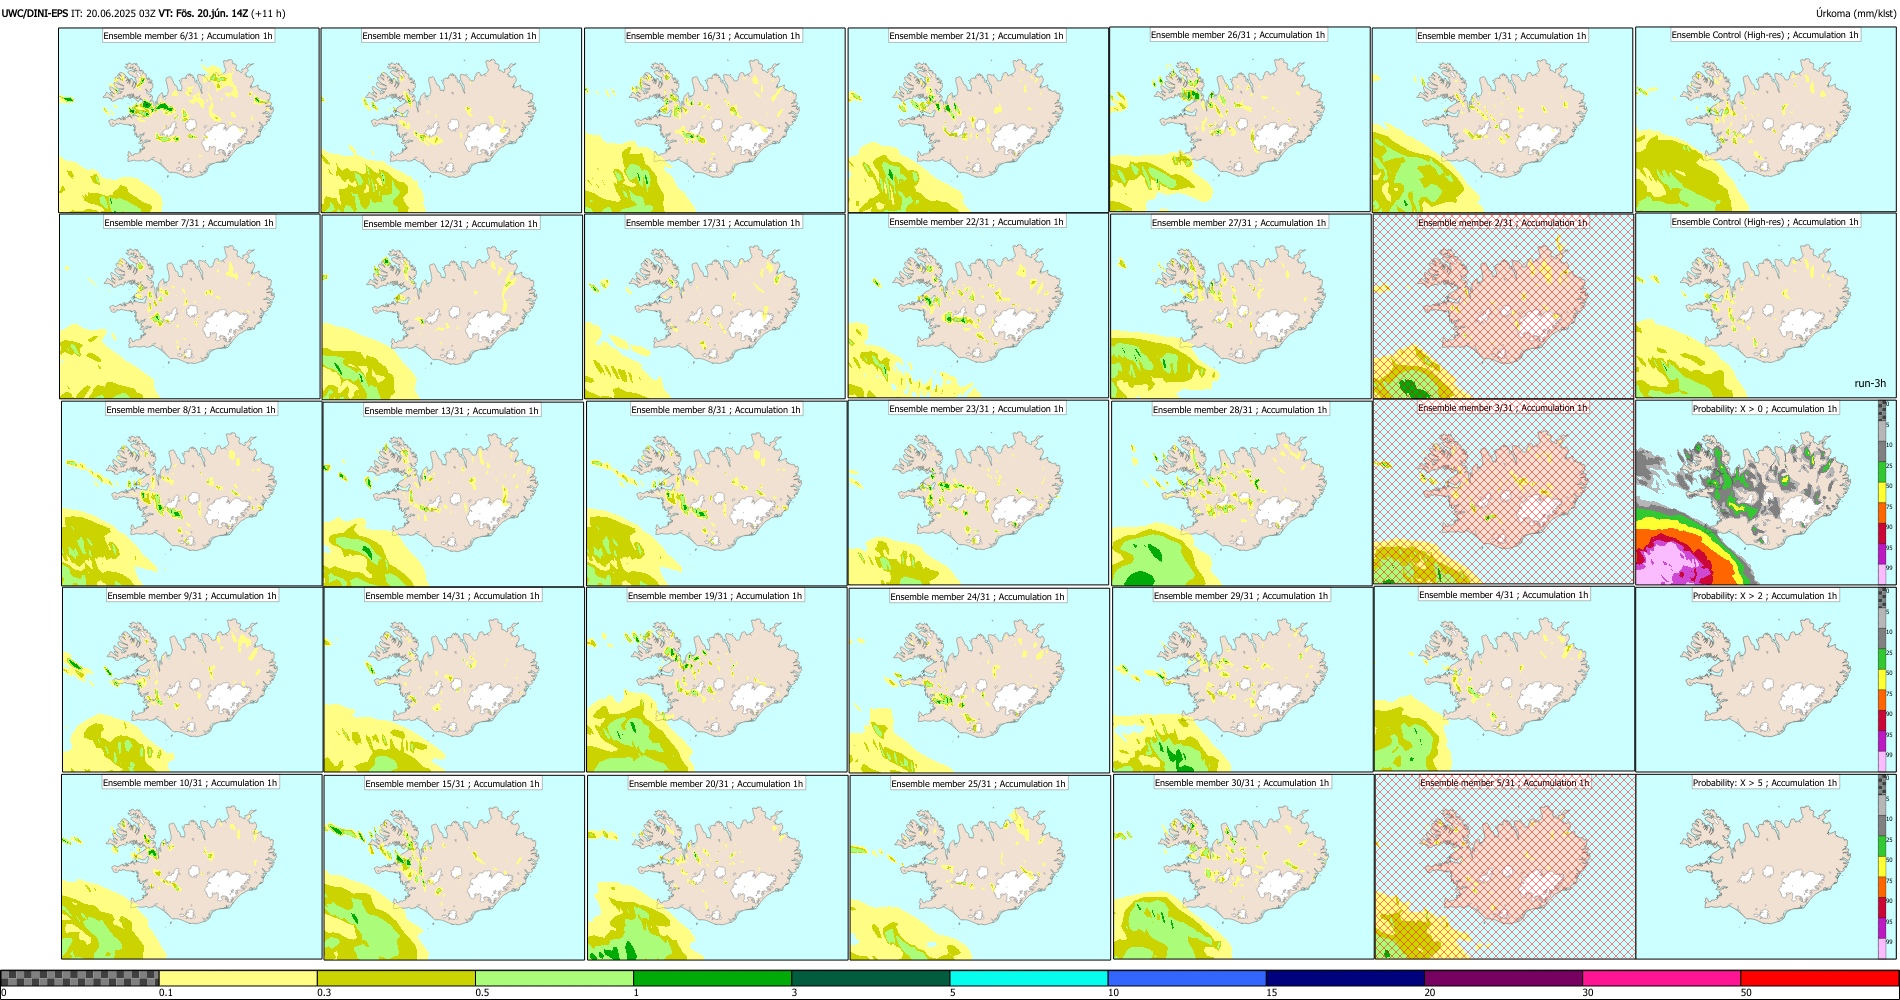Open the Ensemble member 27/31 map panel
1900x1000 pixels.
tap(1241, 307)
